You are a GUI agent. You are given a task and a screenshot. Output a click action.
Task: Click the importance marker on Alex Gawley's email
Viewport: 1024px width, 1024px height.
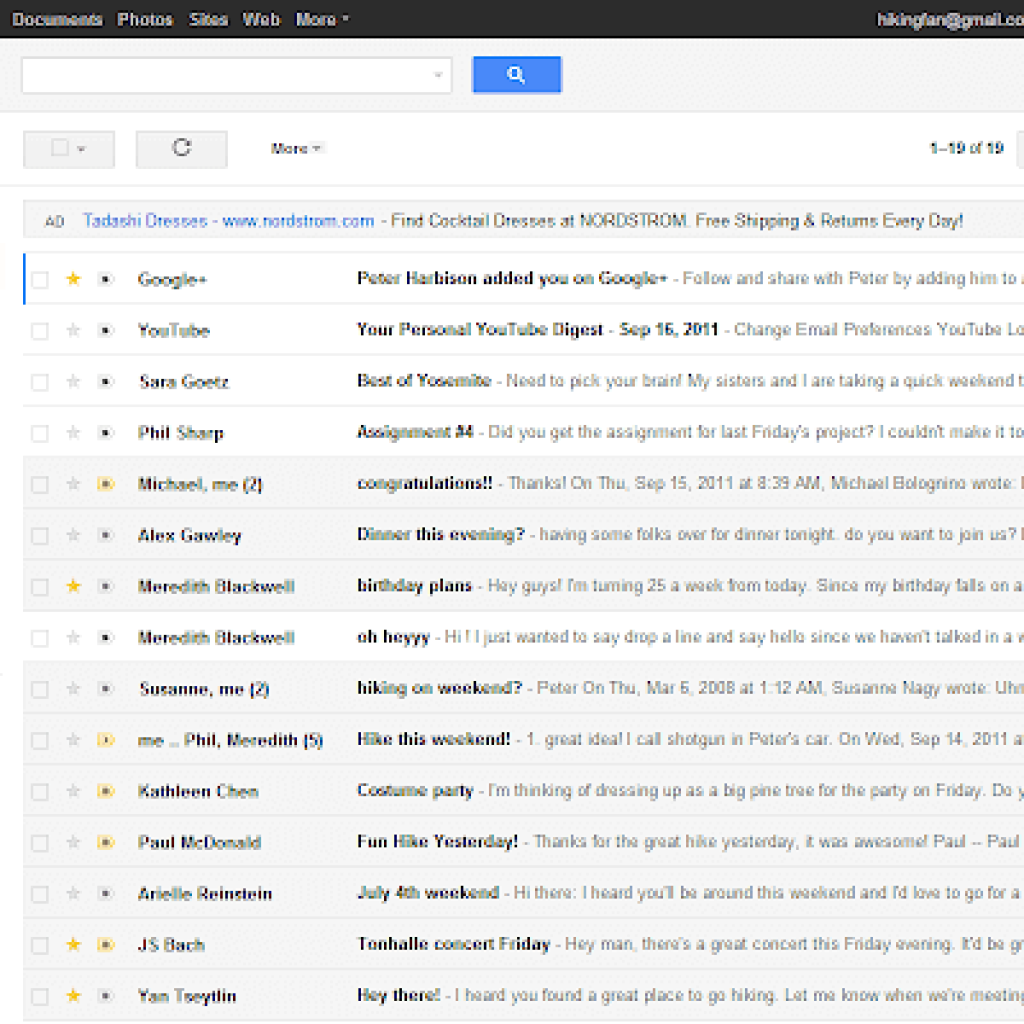click(x=105, y=535)
